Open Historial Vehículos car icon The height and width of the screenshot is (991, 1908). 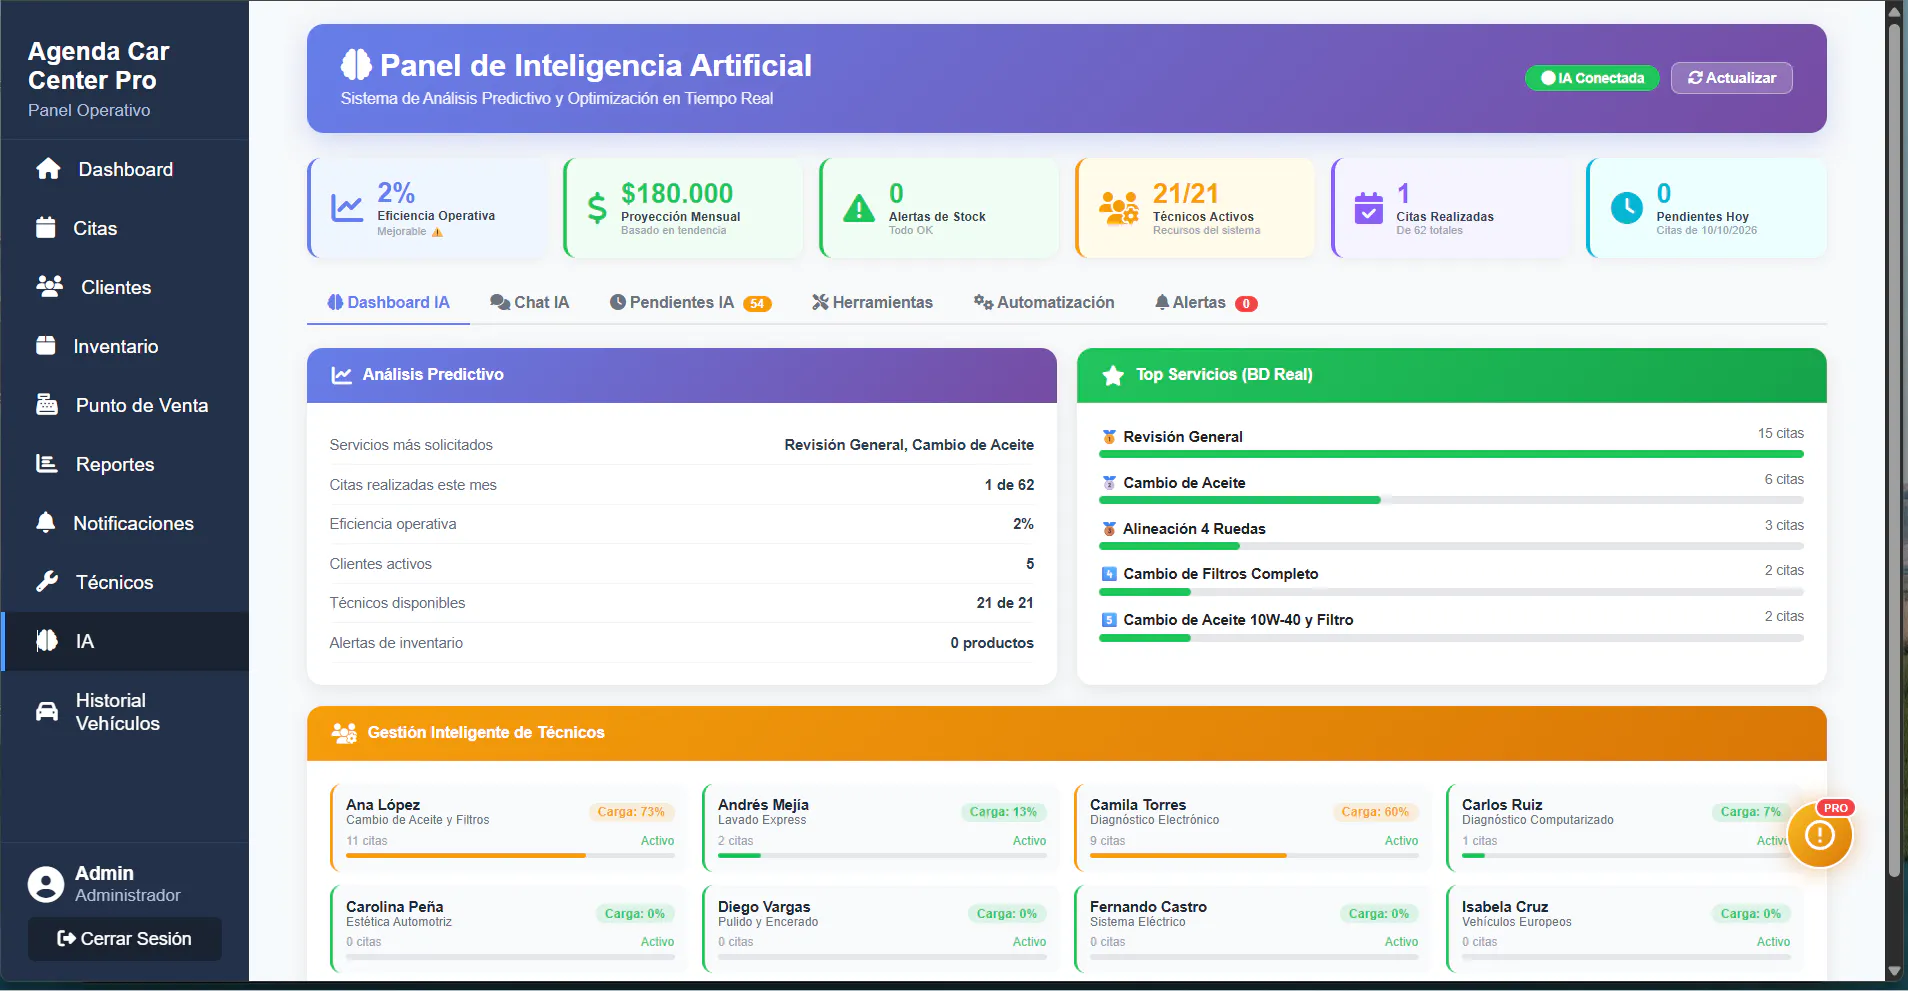(47, 712)
